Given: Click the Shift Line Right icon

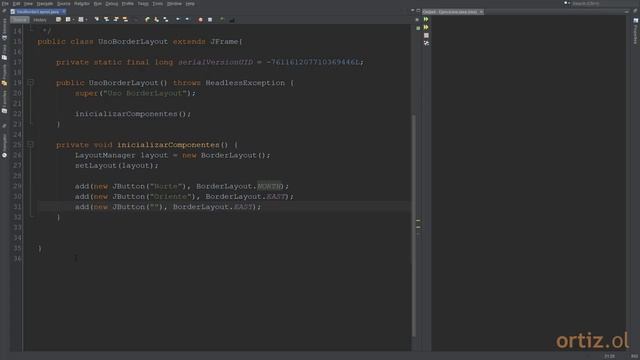Looking at the screenshot, I should [187, 19].
